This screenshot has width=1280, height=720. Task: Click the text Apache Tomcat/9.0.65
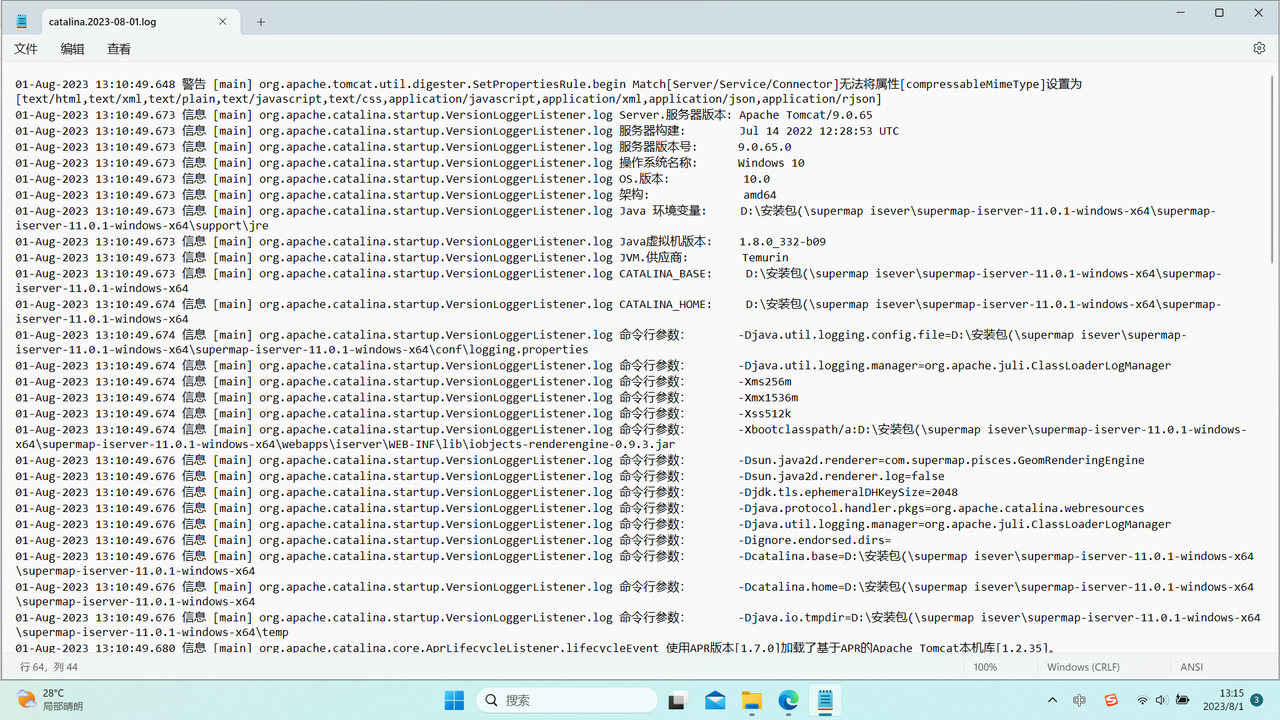click(806, 115)
